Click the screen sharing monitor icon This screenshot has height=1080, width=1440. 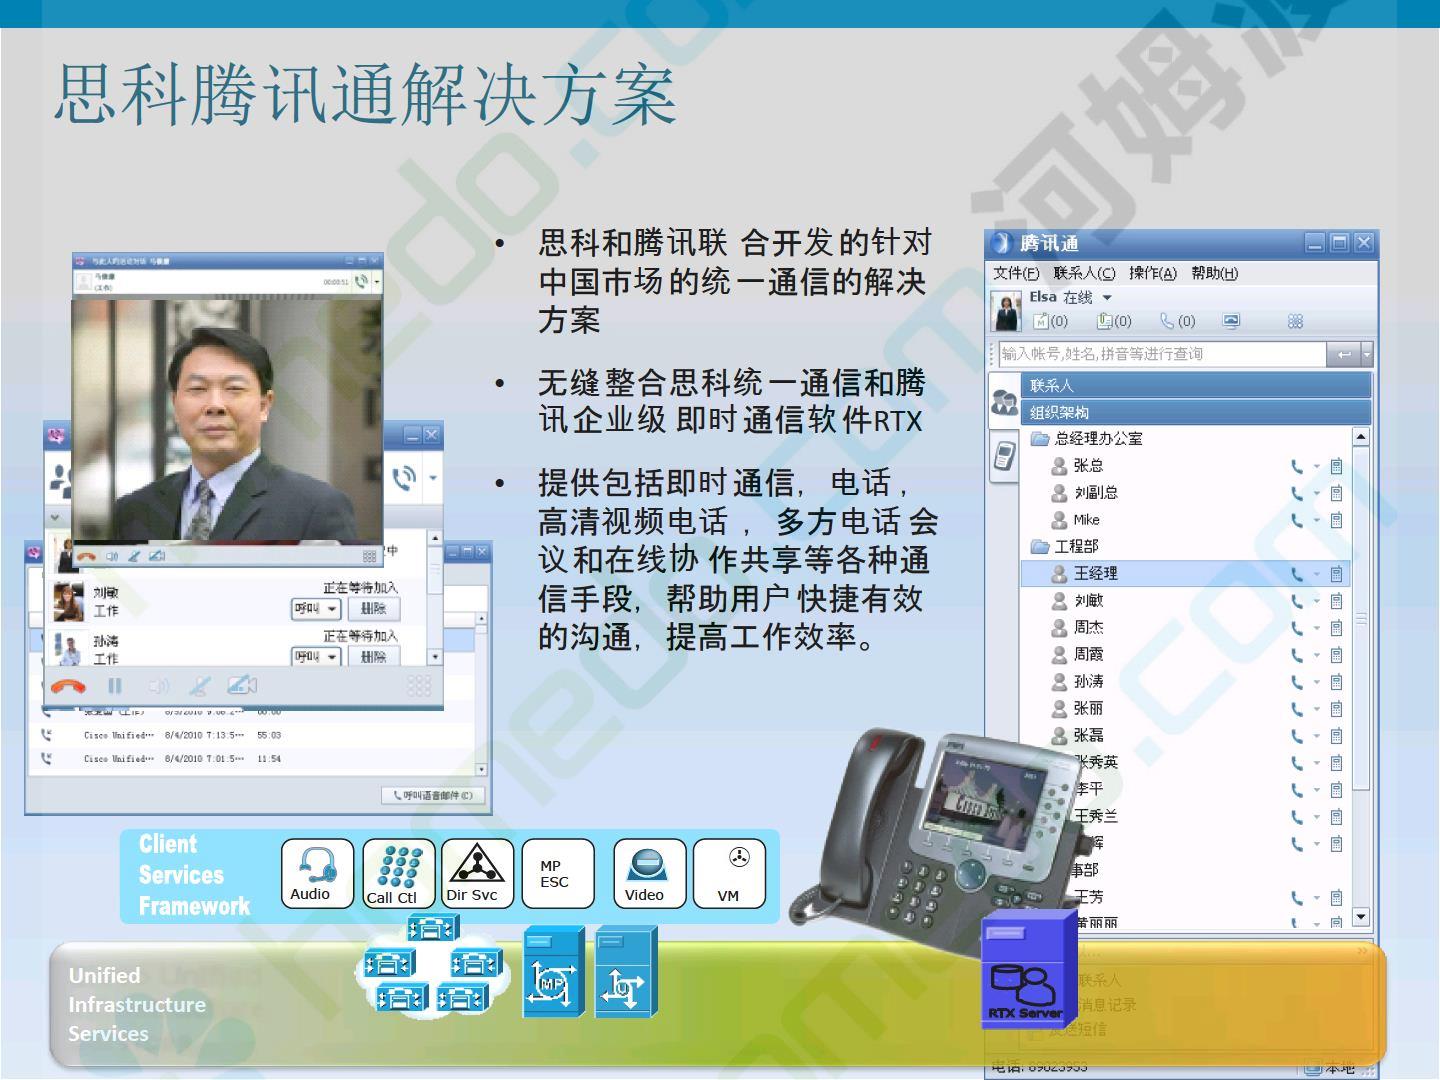click(1231, 321)
